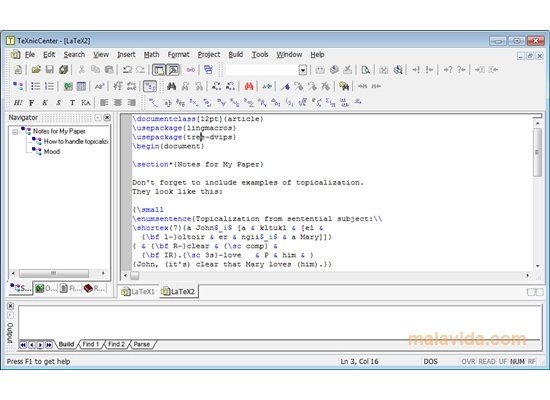Viewport: 550px width, 400px height.
Task: Switch to the LaTeX1 document tab
Action: (138, 292)
